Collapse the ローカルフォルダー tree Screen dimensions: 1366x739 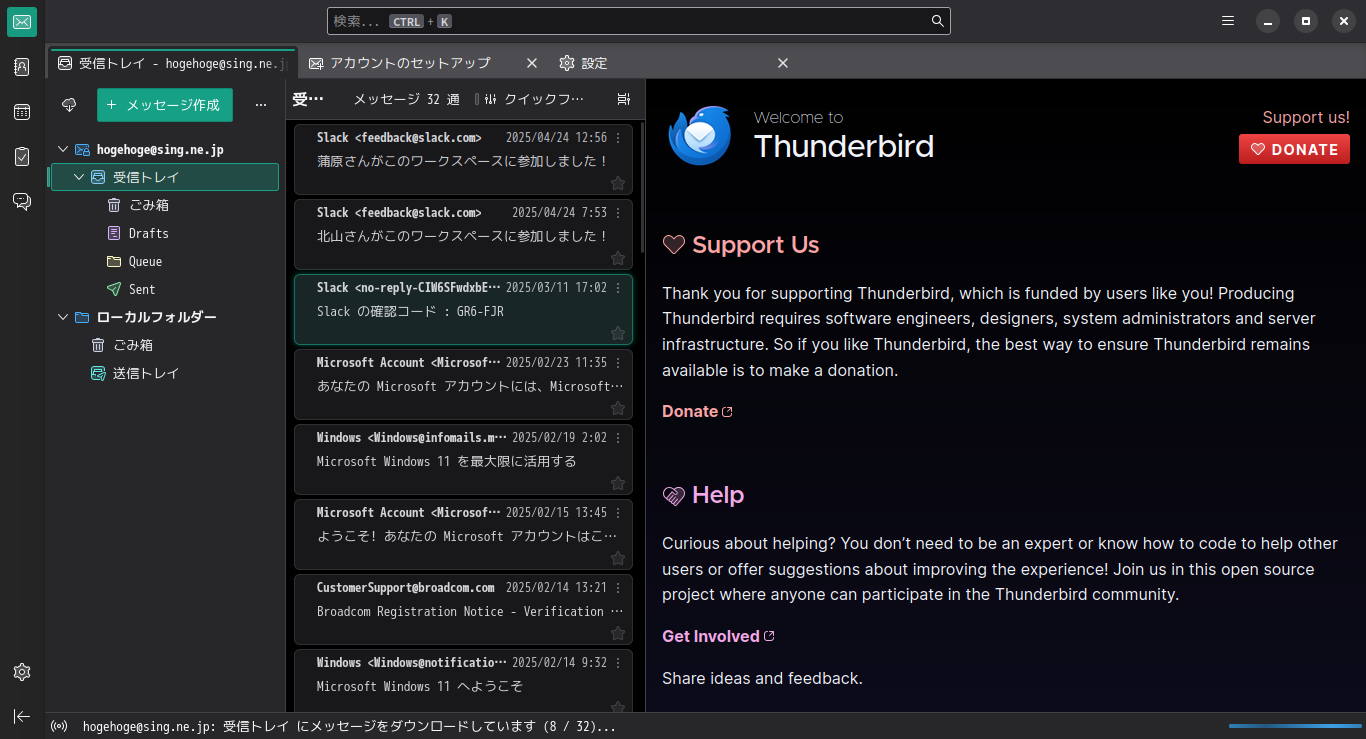(x=63, y=317)
